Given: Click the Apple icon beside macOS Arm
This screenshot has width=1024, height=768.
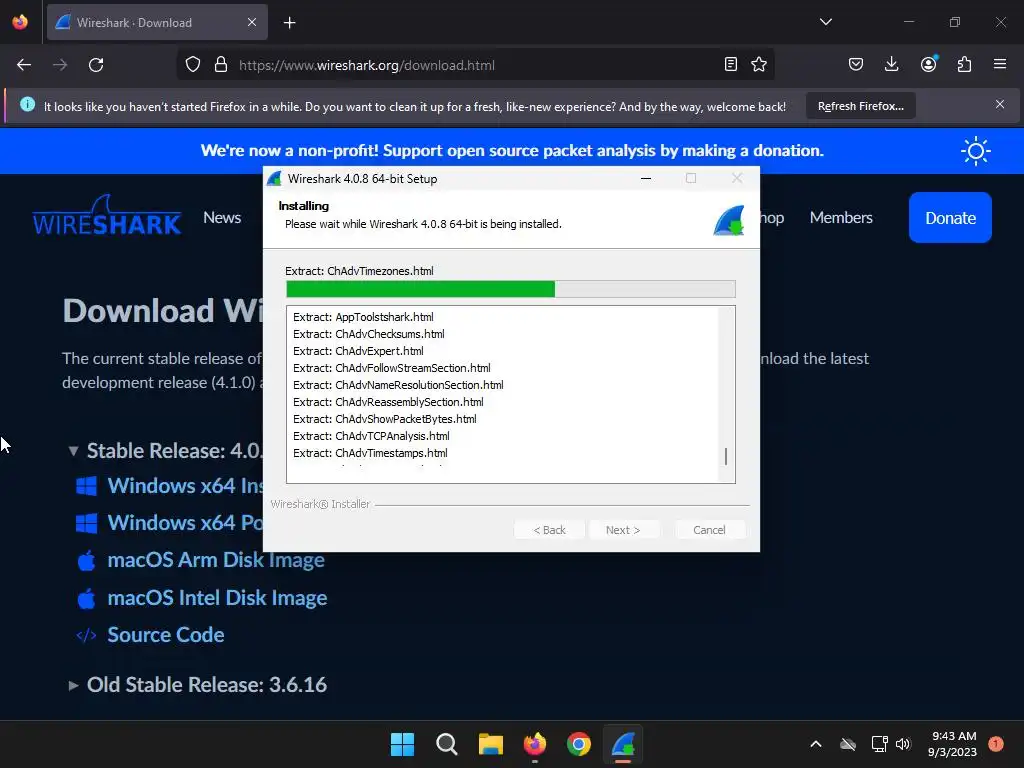Looking at the screenshot, I should [86, 560].
